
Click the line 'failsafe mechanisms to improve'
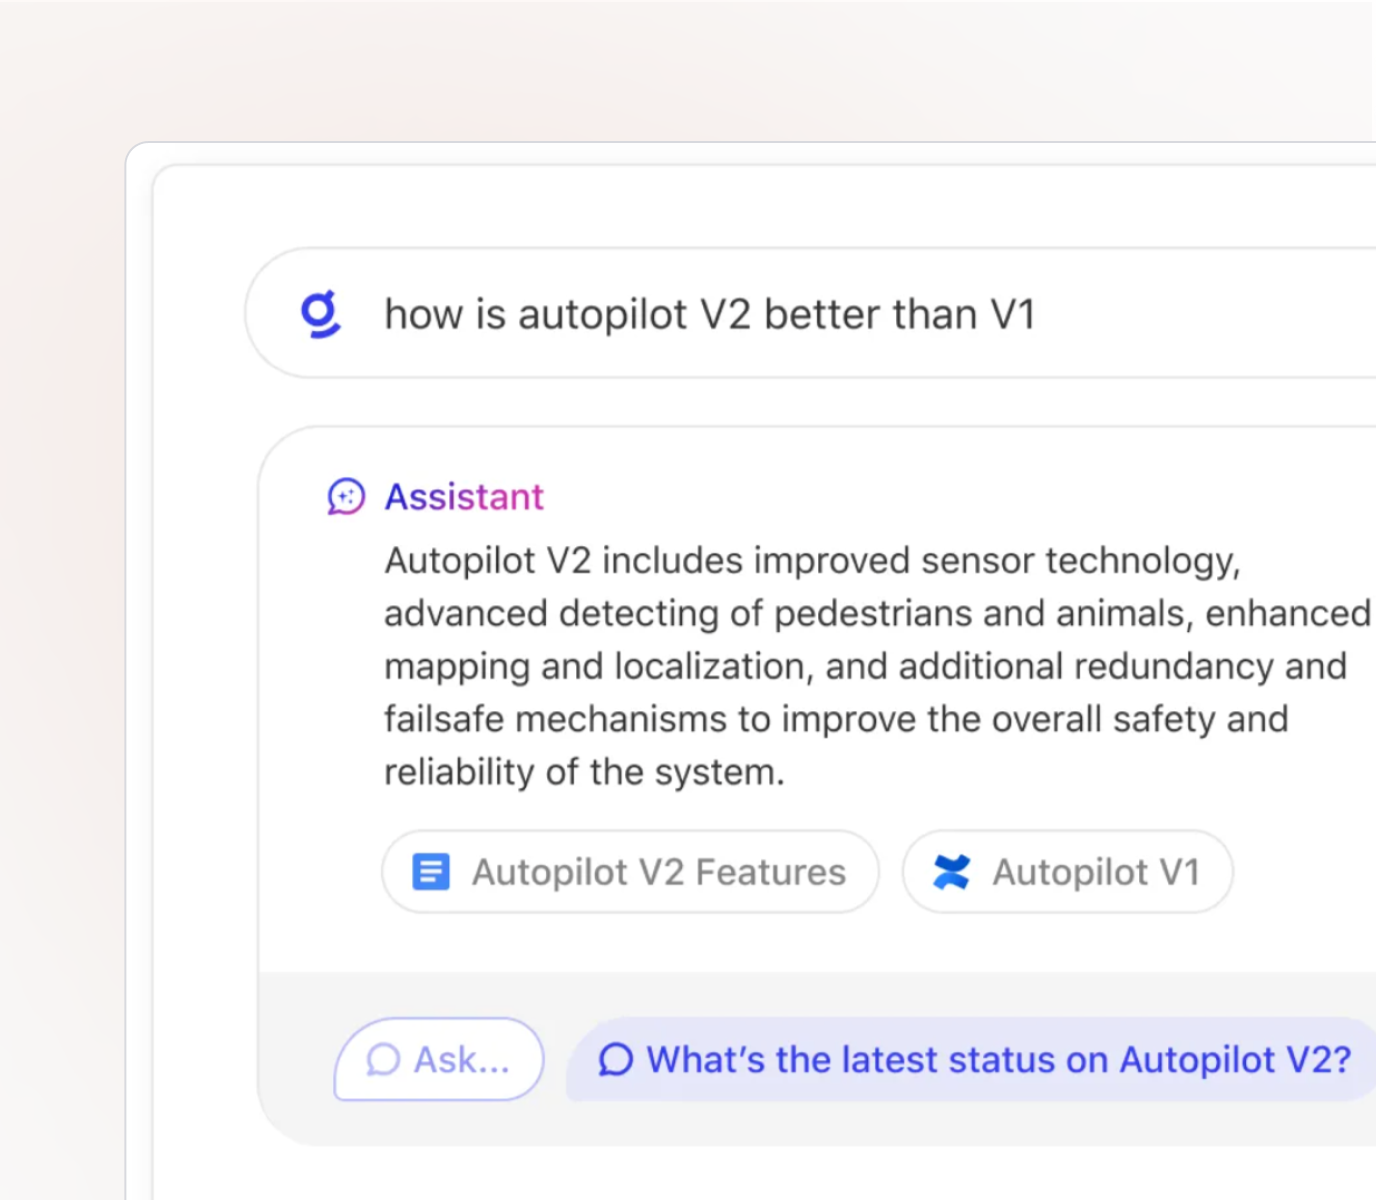pos(836,720)
